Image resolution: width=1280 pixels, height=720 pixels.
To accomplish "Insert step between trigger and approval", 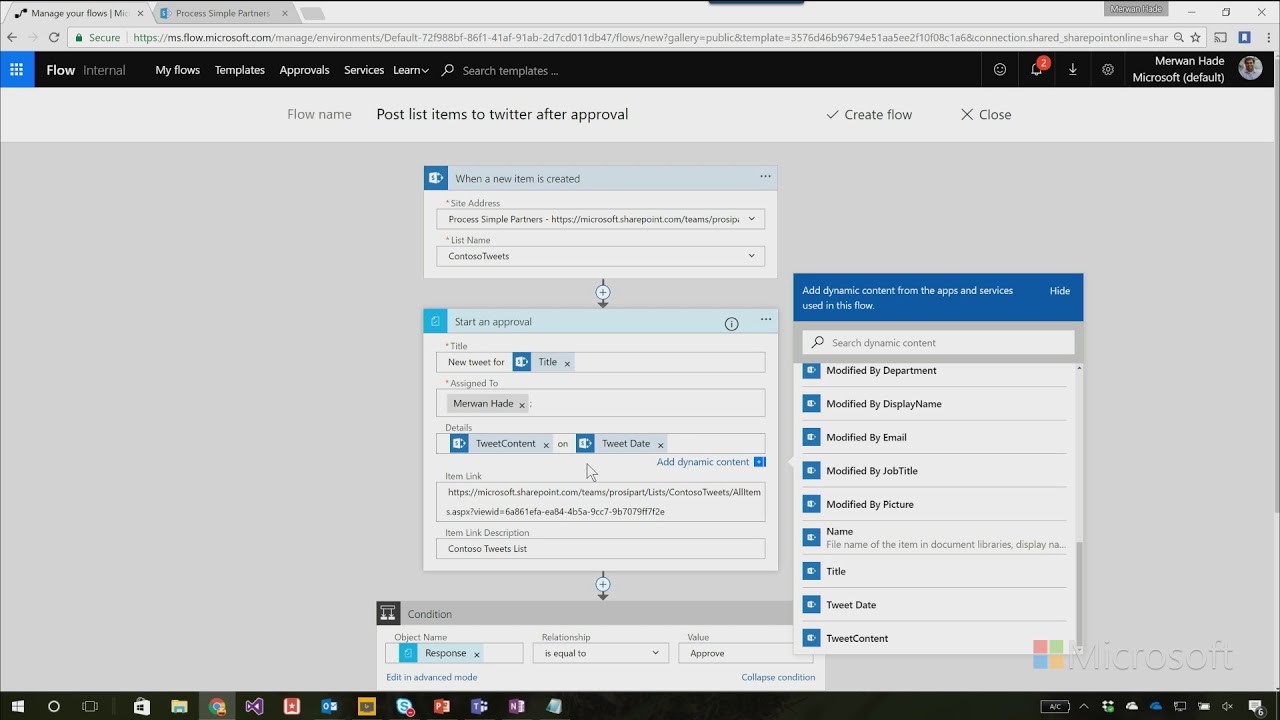I will (x=602, y=293).
